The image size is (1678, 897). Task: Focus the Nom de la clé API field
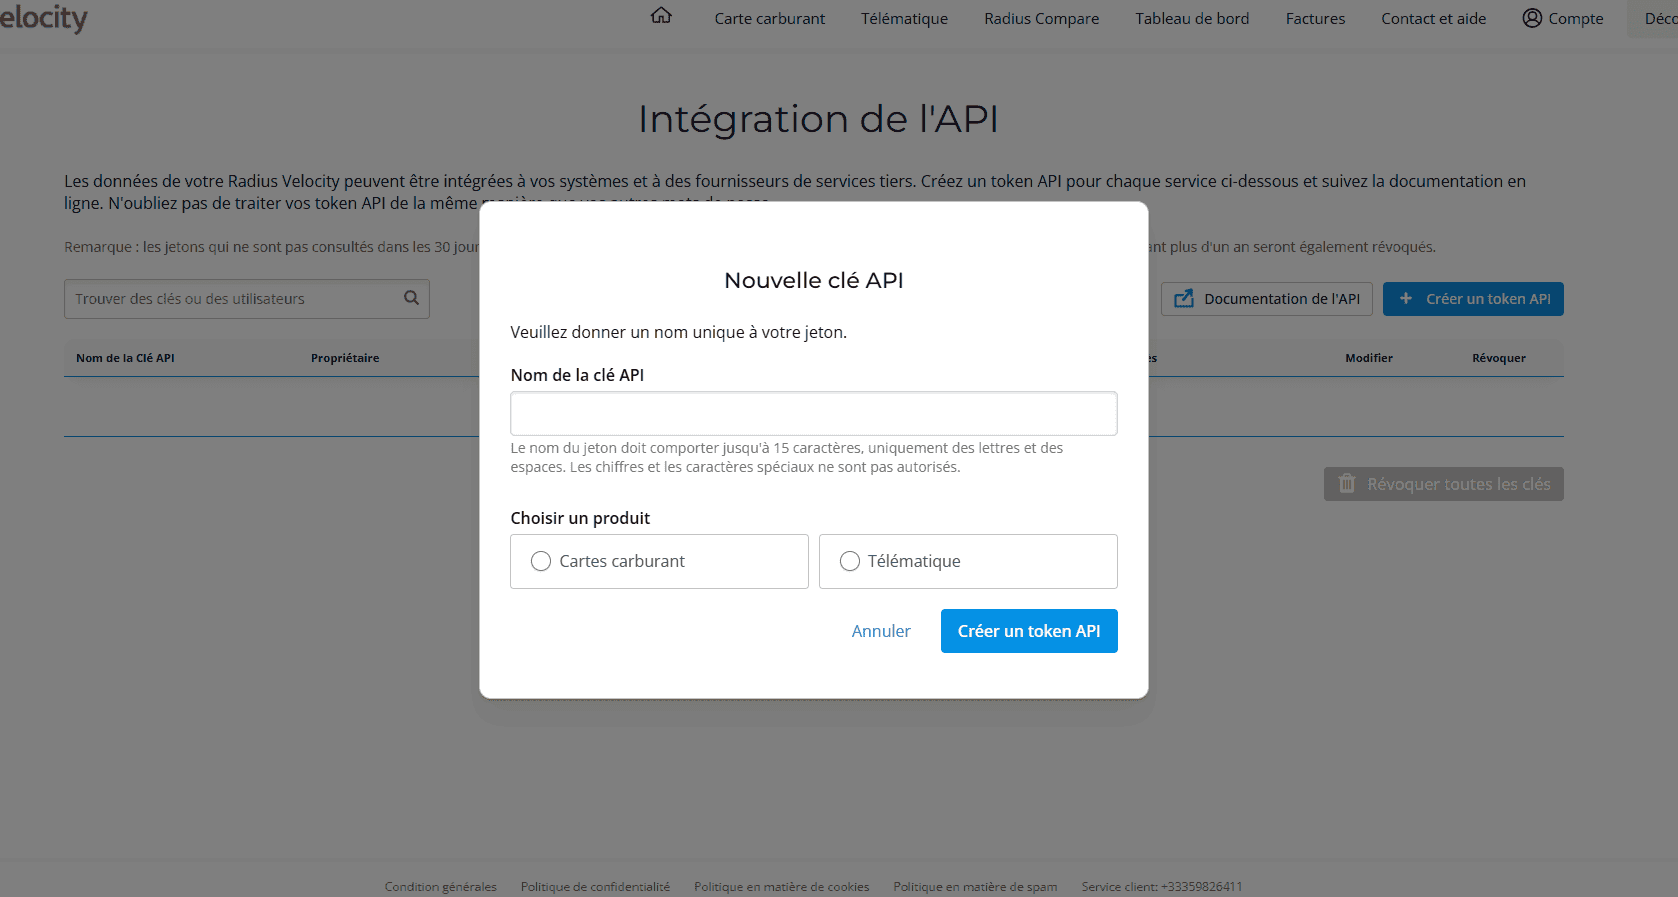pyautogui.click(x=813, y=413)
